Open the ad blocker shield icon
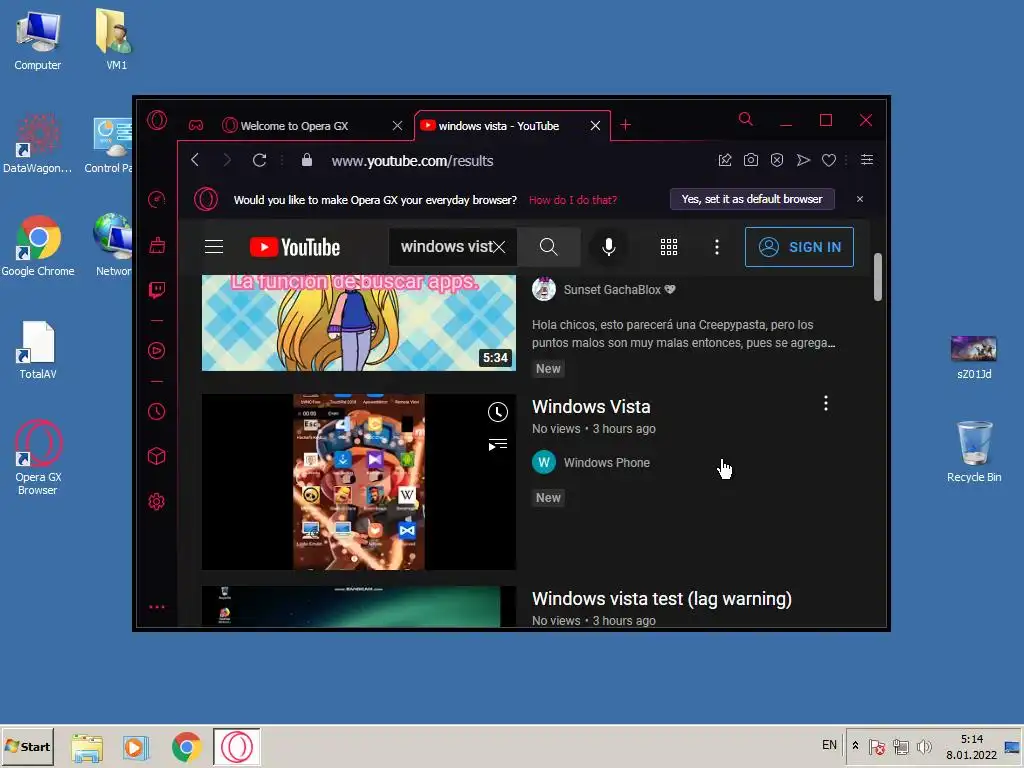1024x768 pixels. pyautogui.click(x=777, y=160)
